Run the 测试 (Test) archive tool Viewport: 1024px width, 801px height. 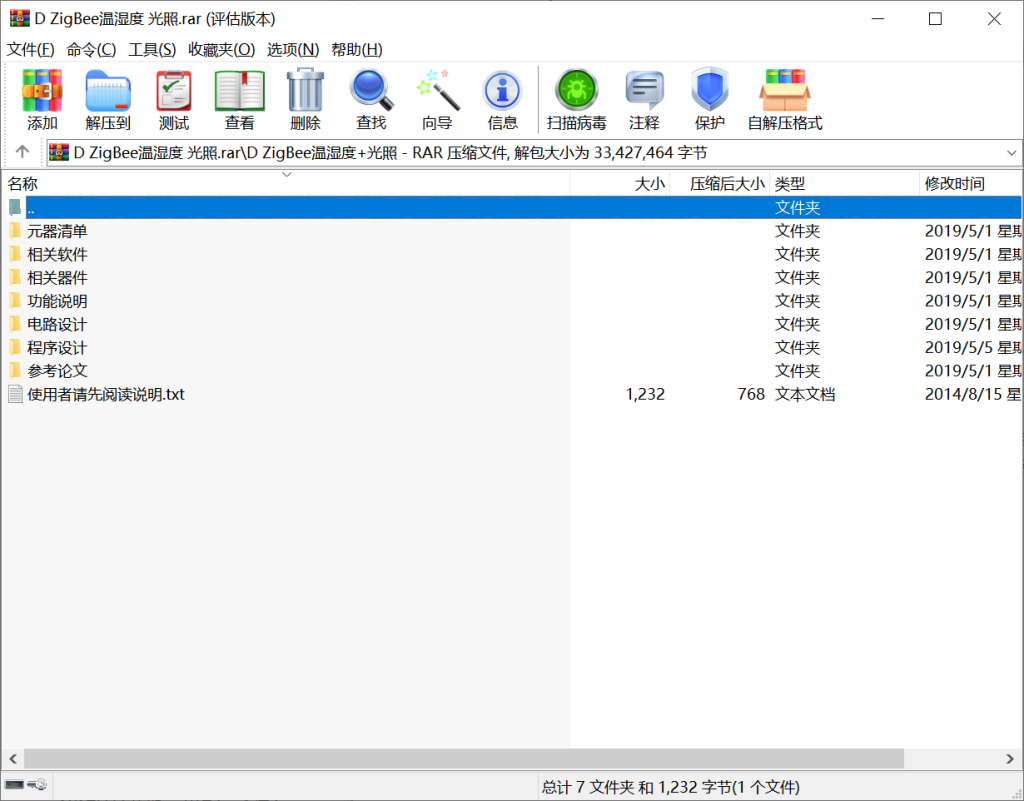click(x=173, y=99)
